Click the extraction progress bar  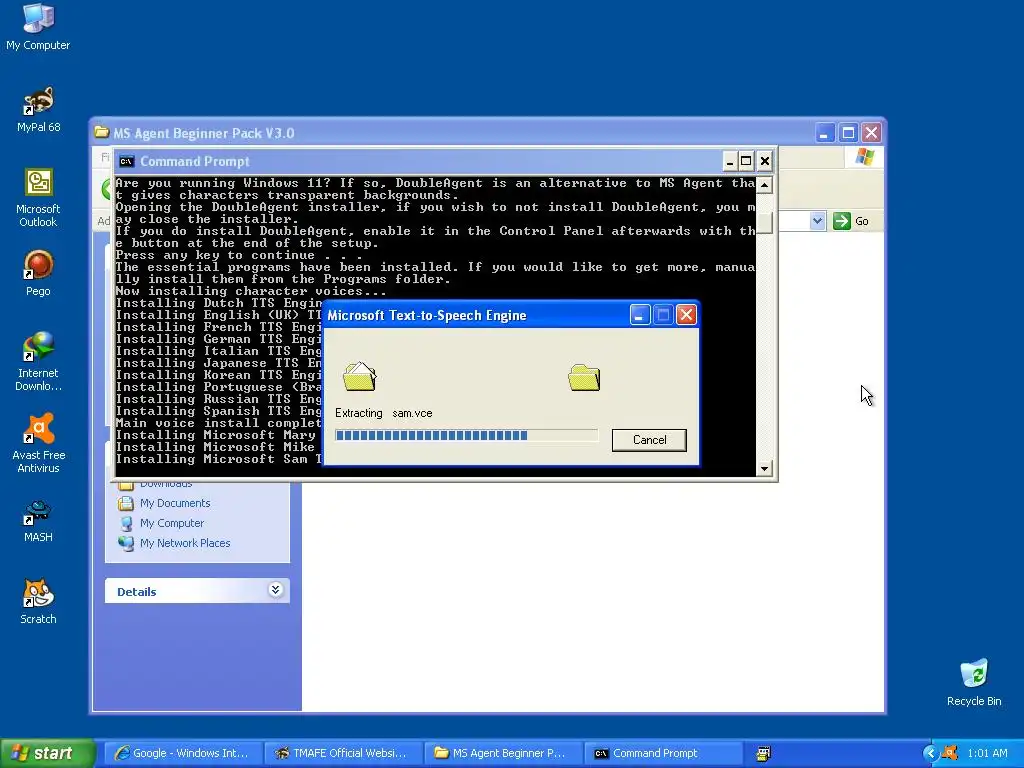[466, 436]
